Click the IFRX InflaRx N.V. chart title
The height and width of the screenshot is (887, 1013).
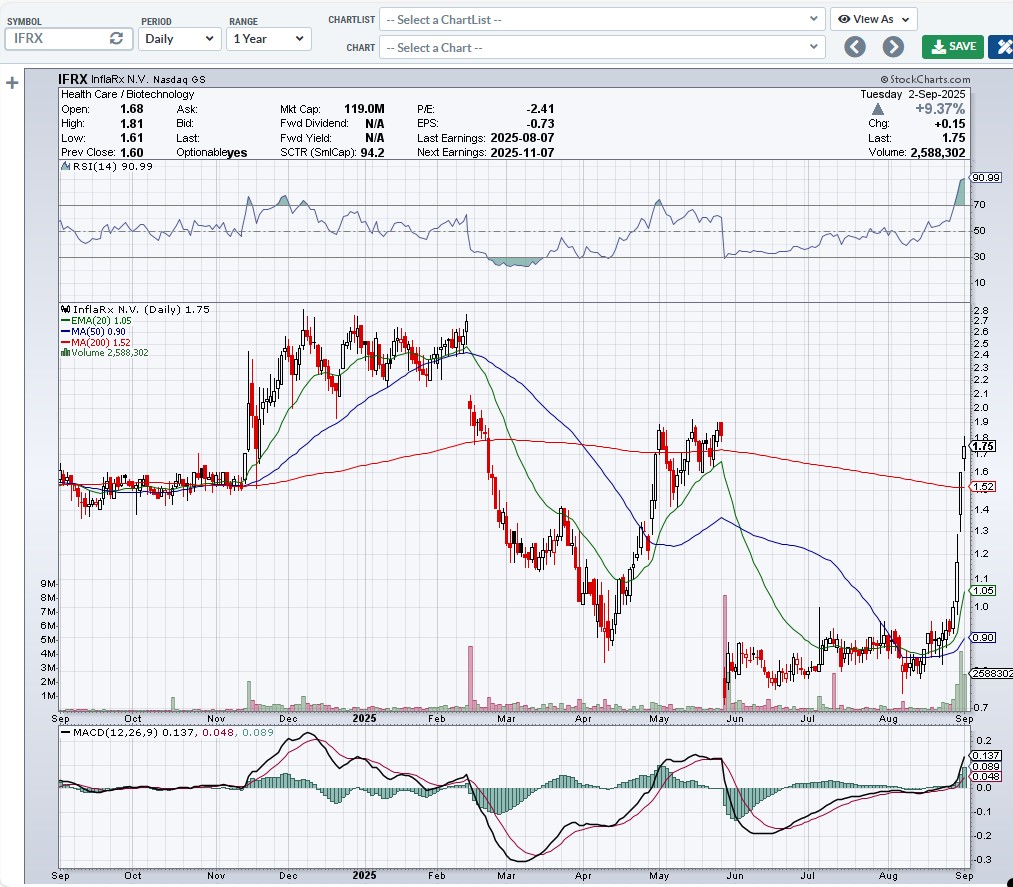pos(132,79)
